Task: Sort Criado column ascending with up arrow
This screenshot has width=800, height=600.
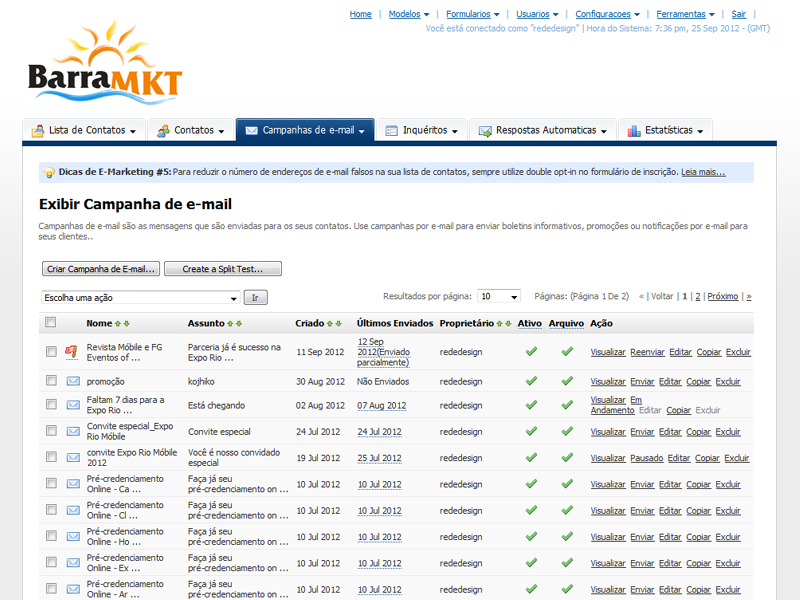Action: pyautogui.click(x=330, y=323)
